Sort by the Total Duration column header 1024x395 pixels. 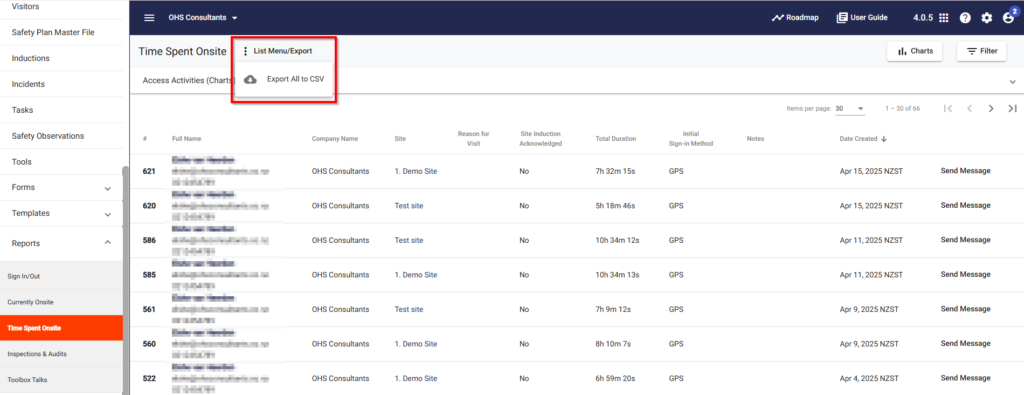(615, 138)
